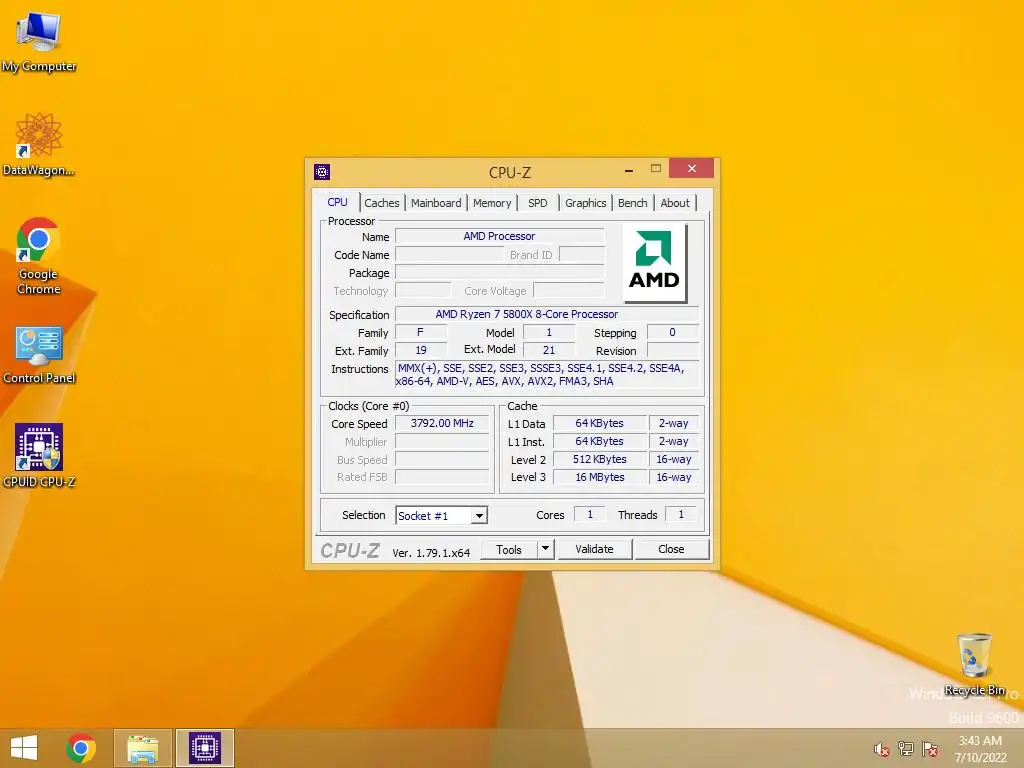The width and height of the screenshot is (1024, 768).
Task: Select the DataWagon desktop shortcut
Action: coord(39,144)
